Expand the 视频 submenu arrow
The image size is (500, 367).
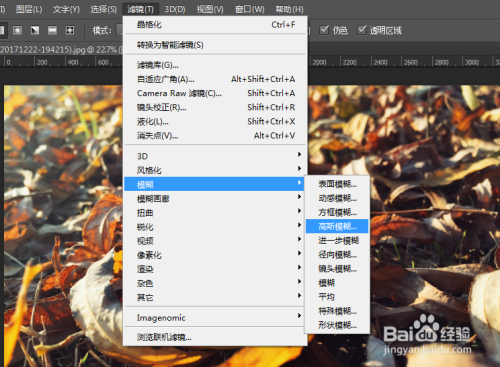(299, 239)
